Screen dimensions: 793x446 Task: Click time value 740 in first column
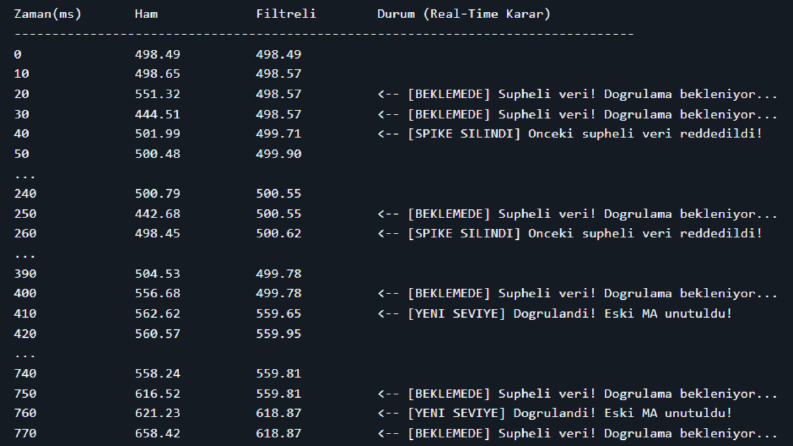pos(25,374)
